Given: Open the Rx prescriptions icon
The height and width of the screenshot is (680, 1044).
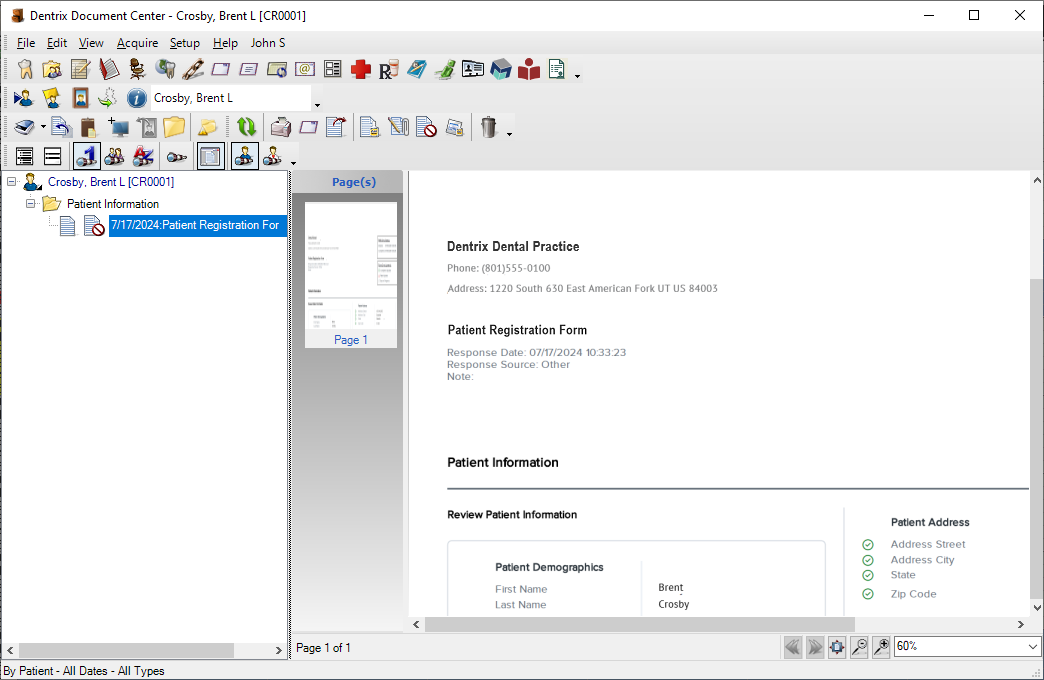Looking at the screenshot, I should [x=389, y=69].
